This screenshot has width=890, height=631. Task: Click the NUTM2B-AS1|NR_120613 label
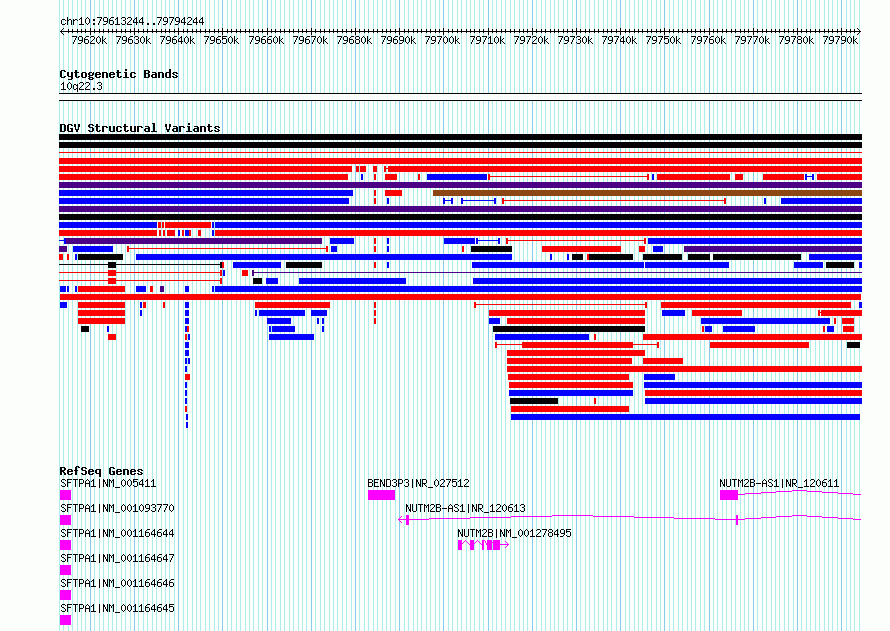point(465,508)
